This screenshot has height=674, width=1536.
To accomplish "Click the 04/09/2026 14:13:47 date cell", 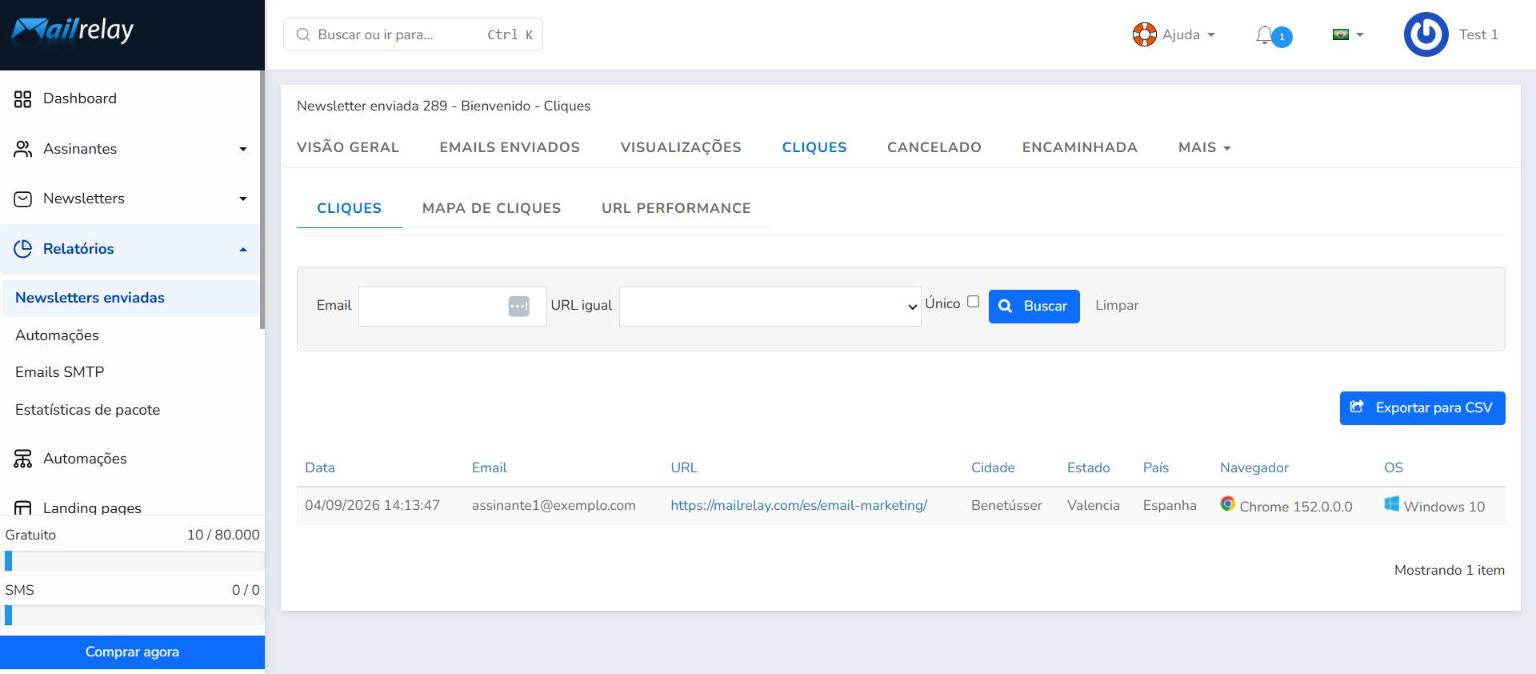I will point(373,505).
